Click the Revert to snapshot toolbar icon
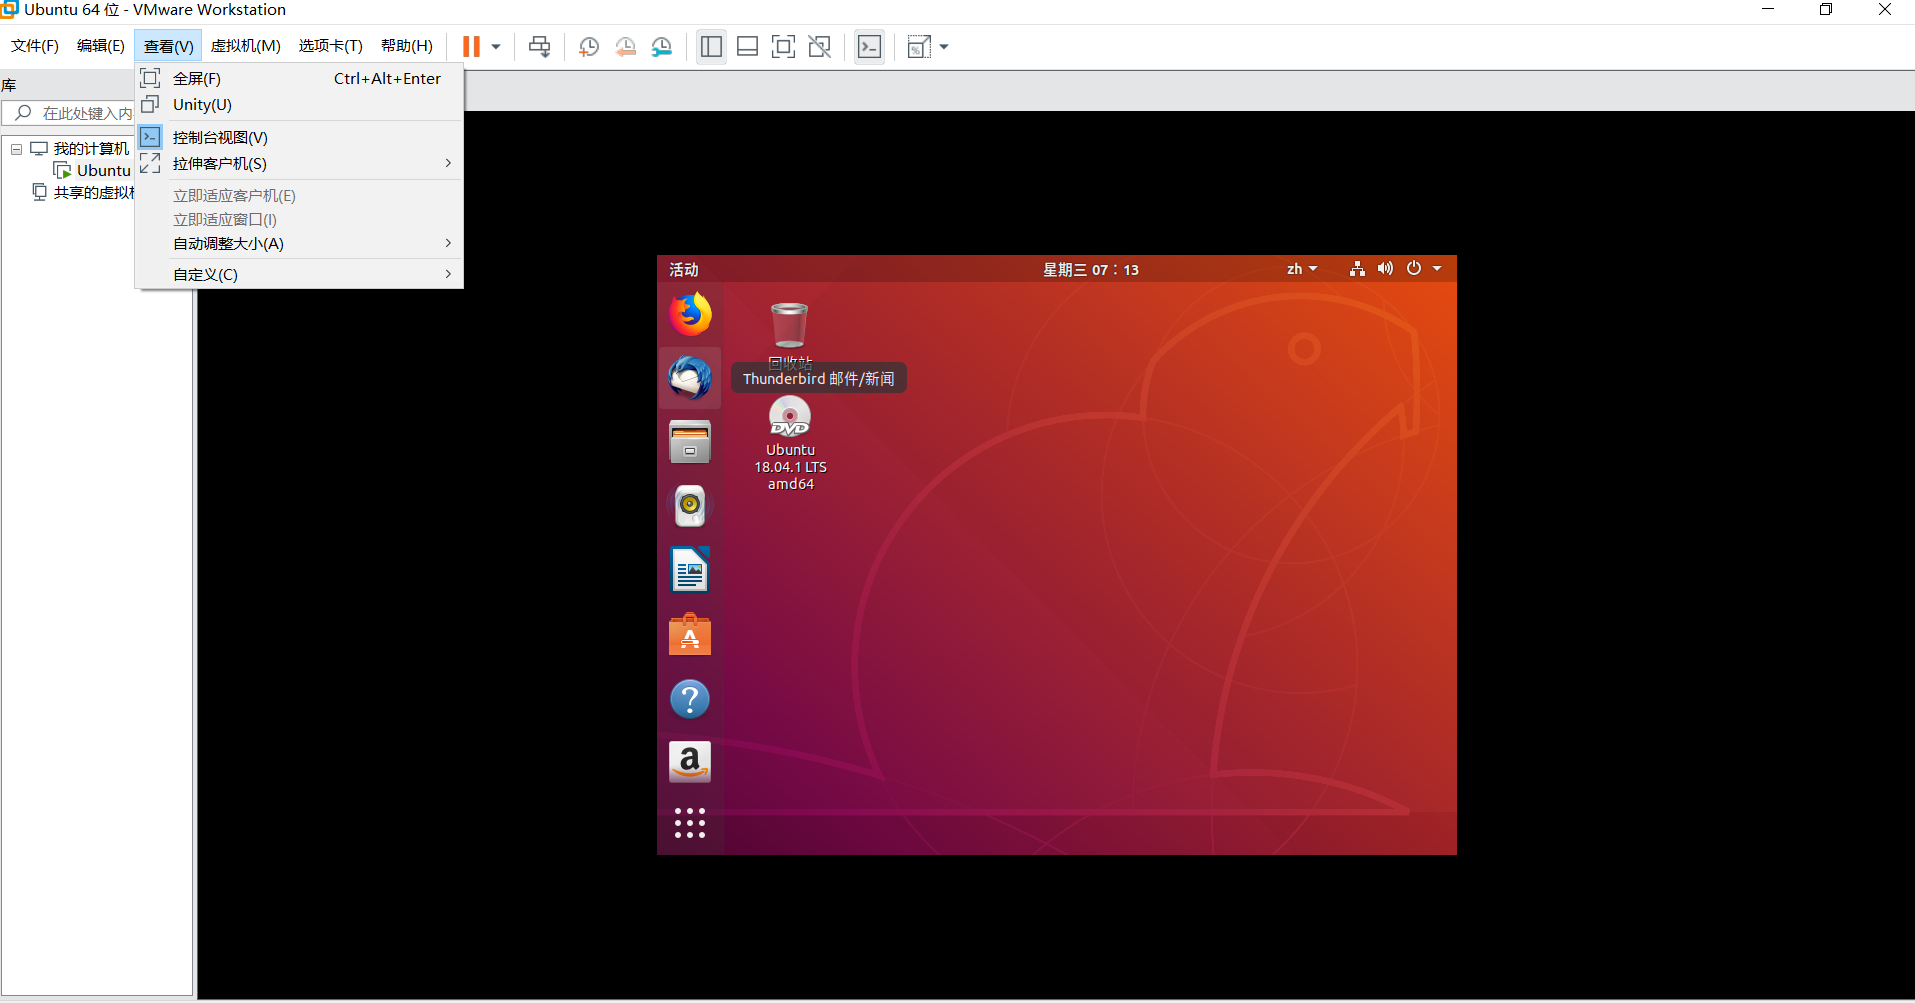1915x1003 pixels. [x=626, y=47]
